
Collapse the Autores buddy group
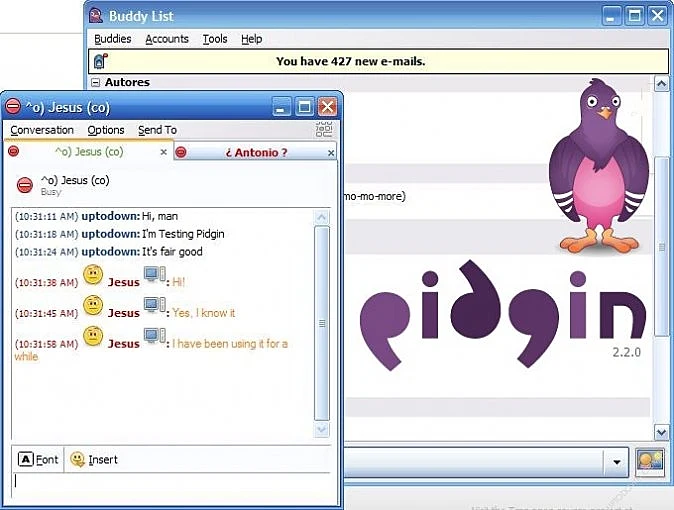coord(96,83)
